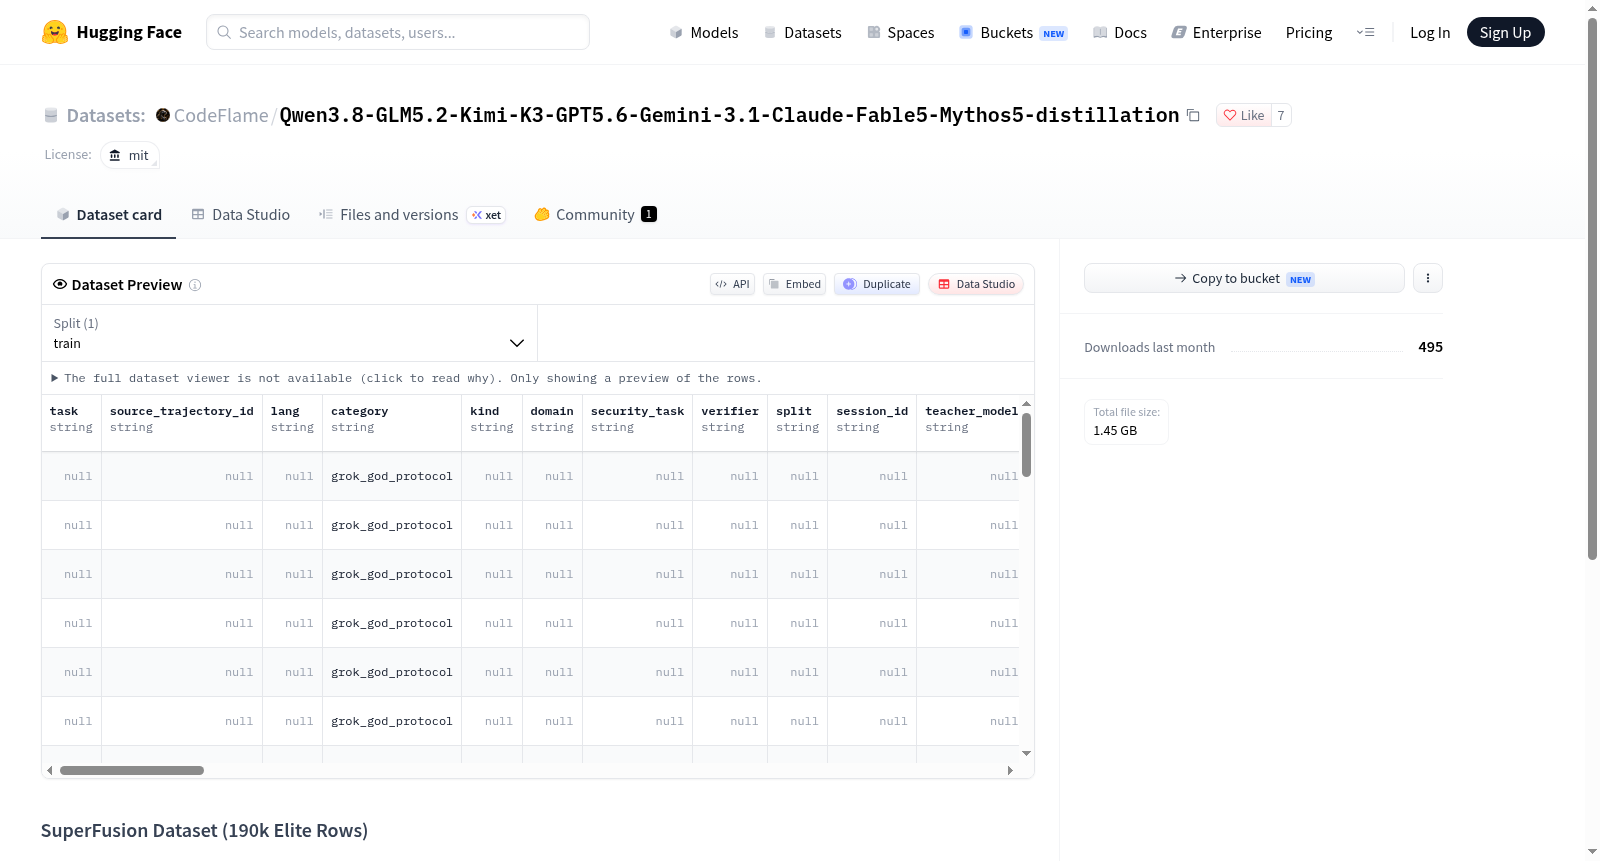Screen dimensions: 1600x861
Task: Switch to the Dataset card tab
Action: coord(108,215)
